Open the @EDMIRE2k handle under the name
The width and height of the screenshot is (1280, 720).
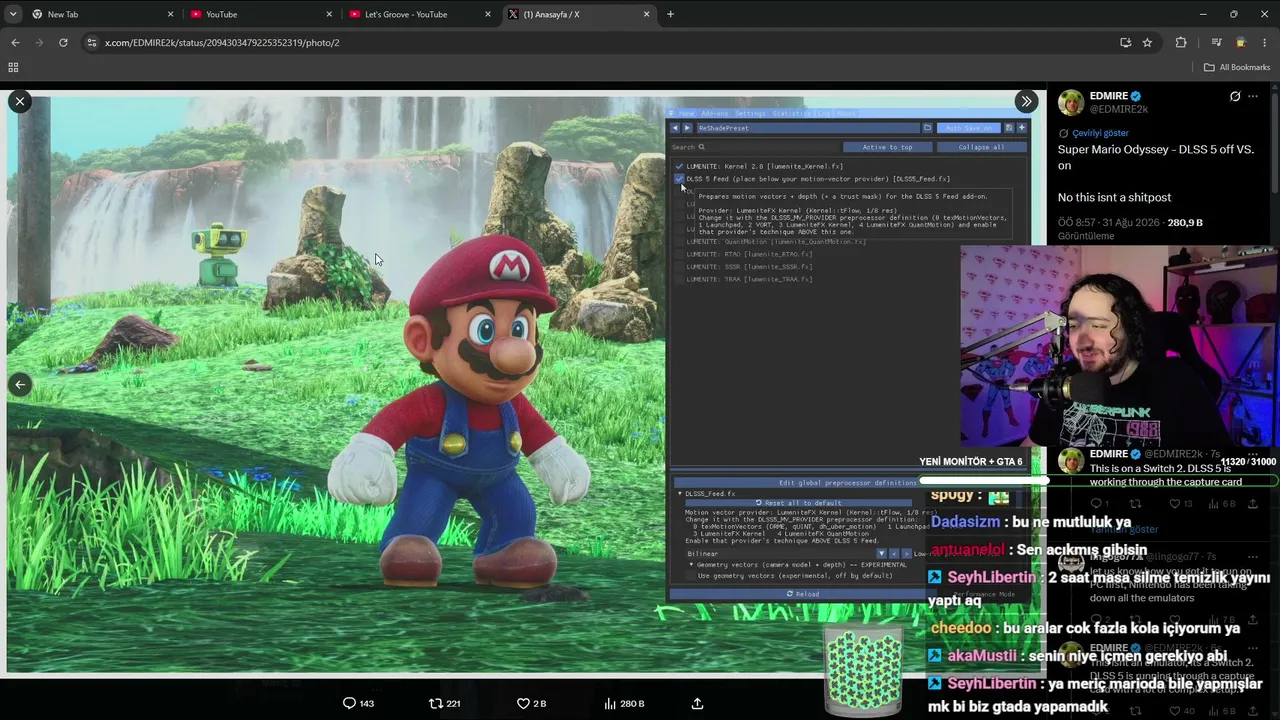(1119, 109)
